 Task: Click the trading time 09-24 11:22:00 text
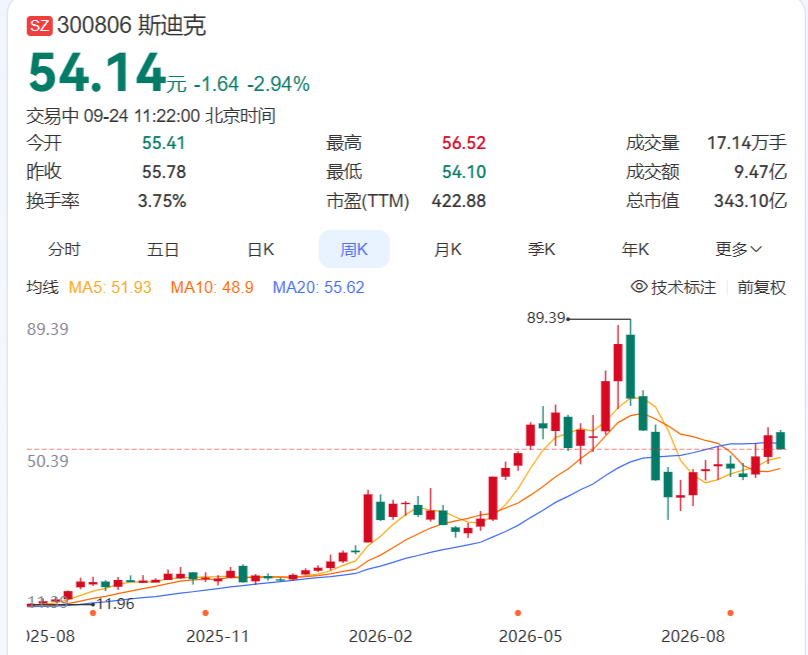click(142, 116)
